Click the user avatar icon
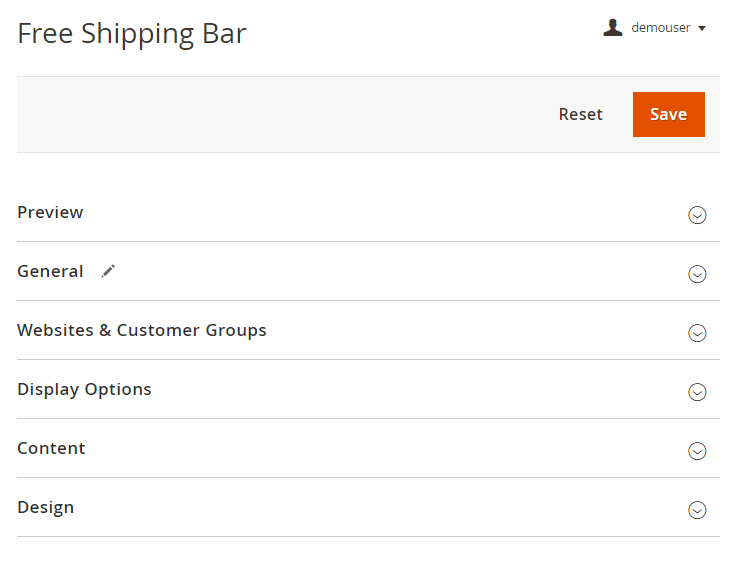738x562 pixels. [613, 28]
